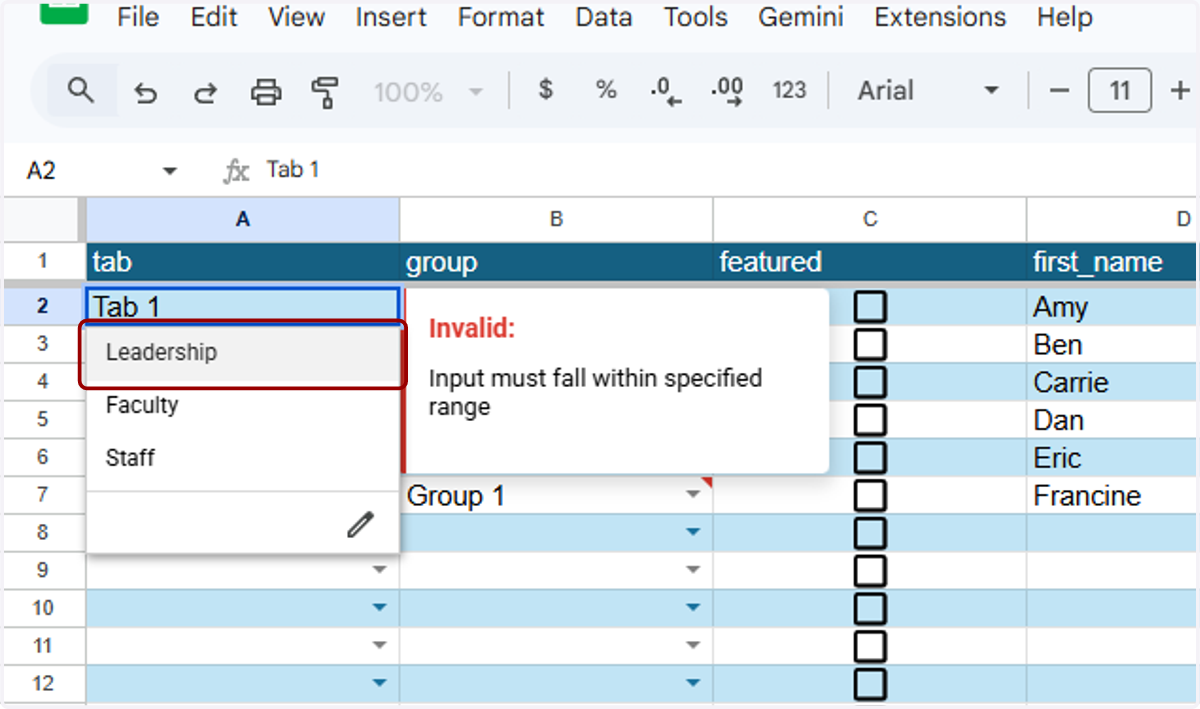1200x709 pixels.
Task: Activate the paint format tool
Action: (x=324, y=92)
